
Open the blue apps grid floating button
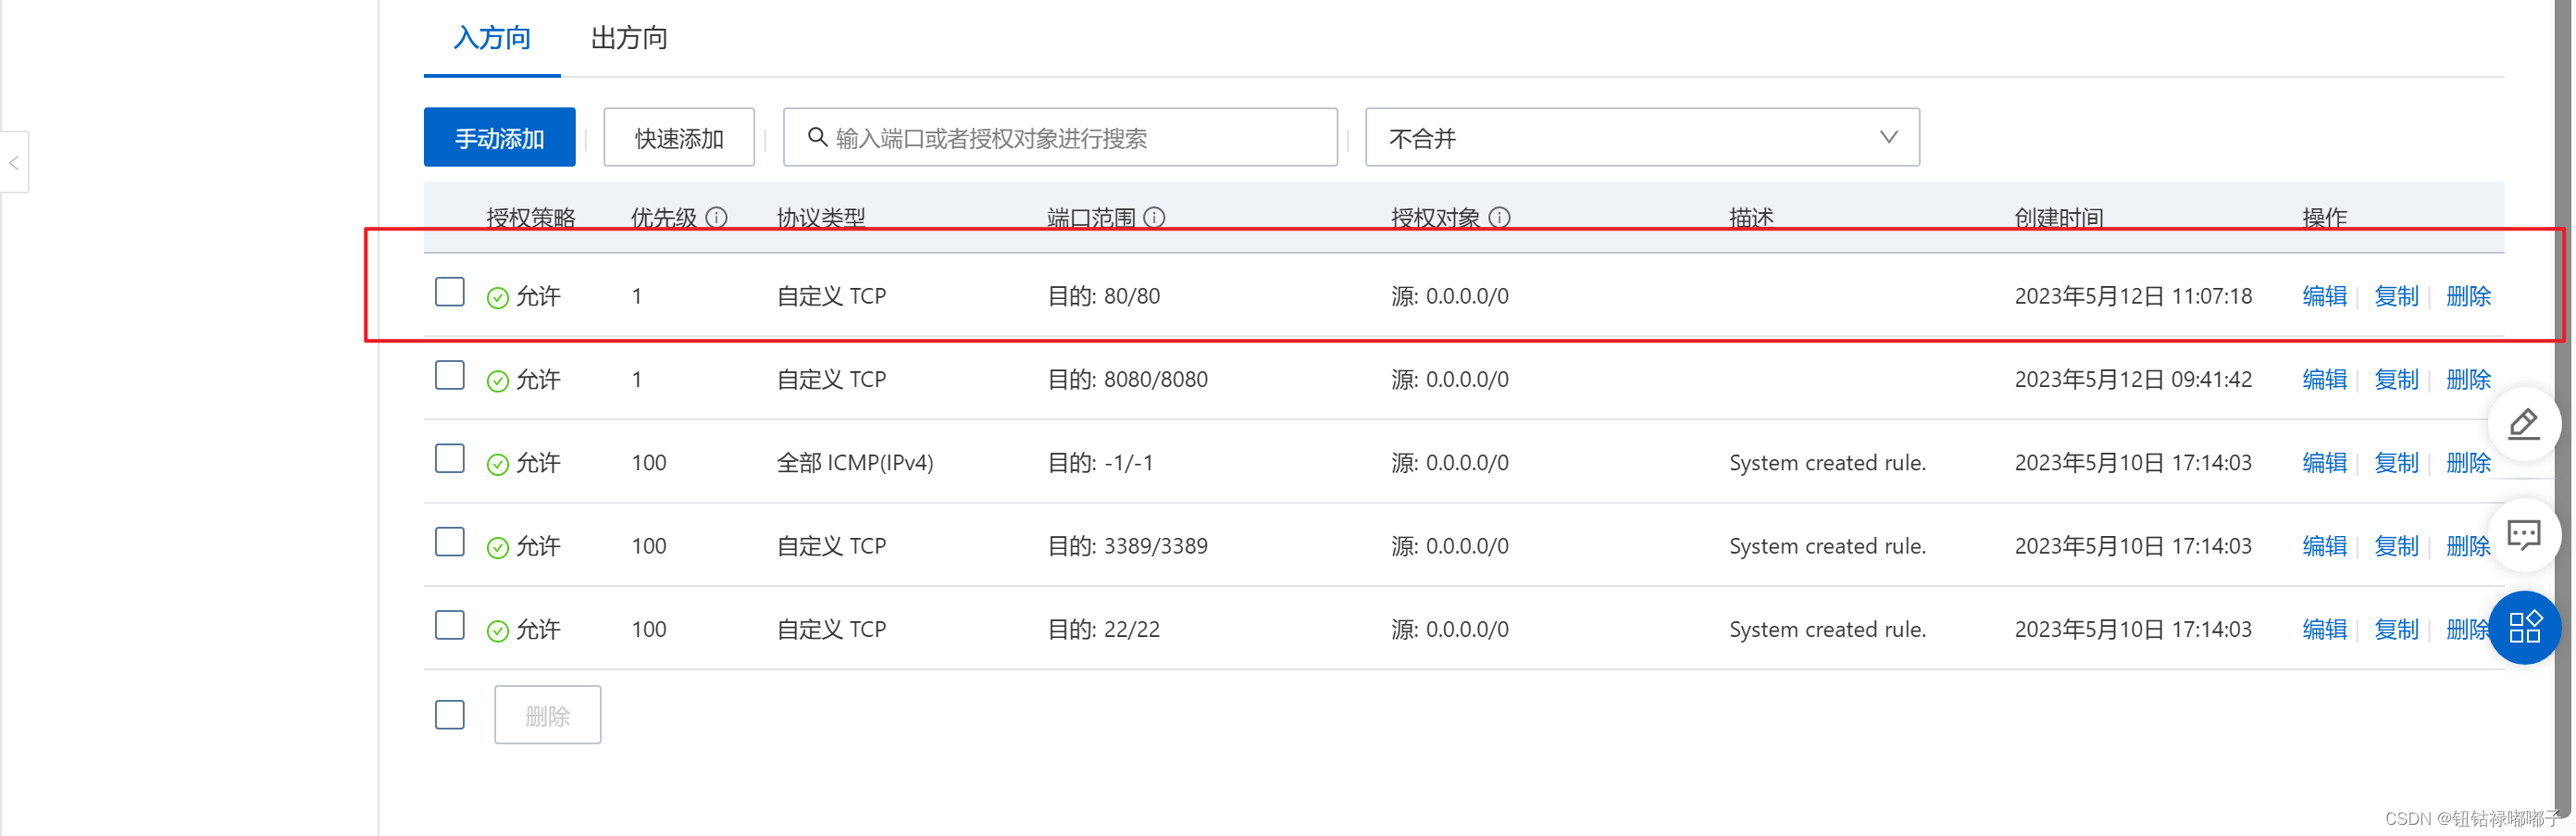(2524, 627)
